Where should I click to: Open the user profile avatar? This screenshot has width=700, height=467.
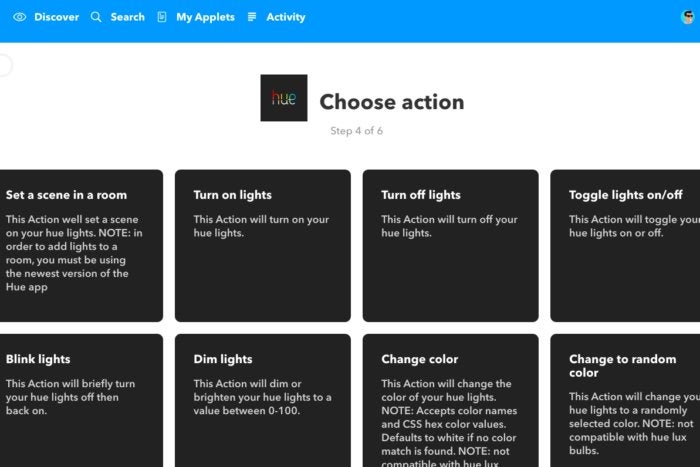click(688, 17)
